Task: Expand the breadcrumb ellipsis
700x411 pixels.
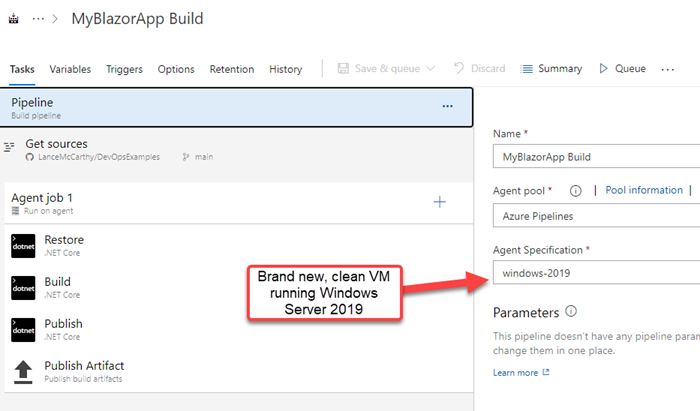Action: pos(41,19)
